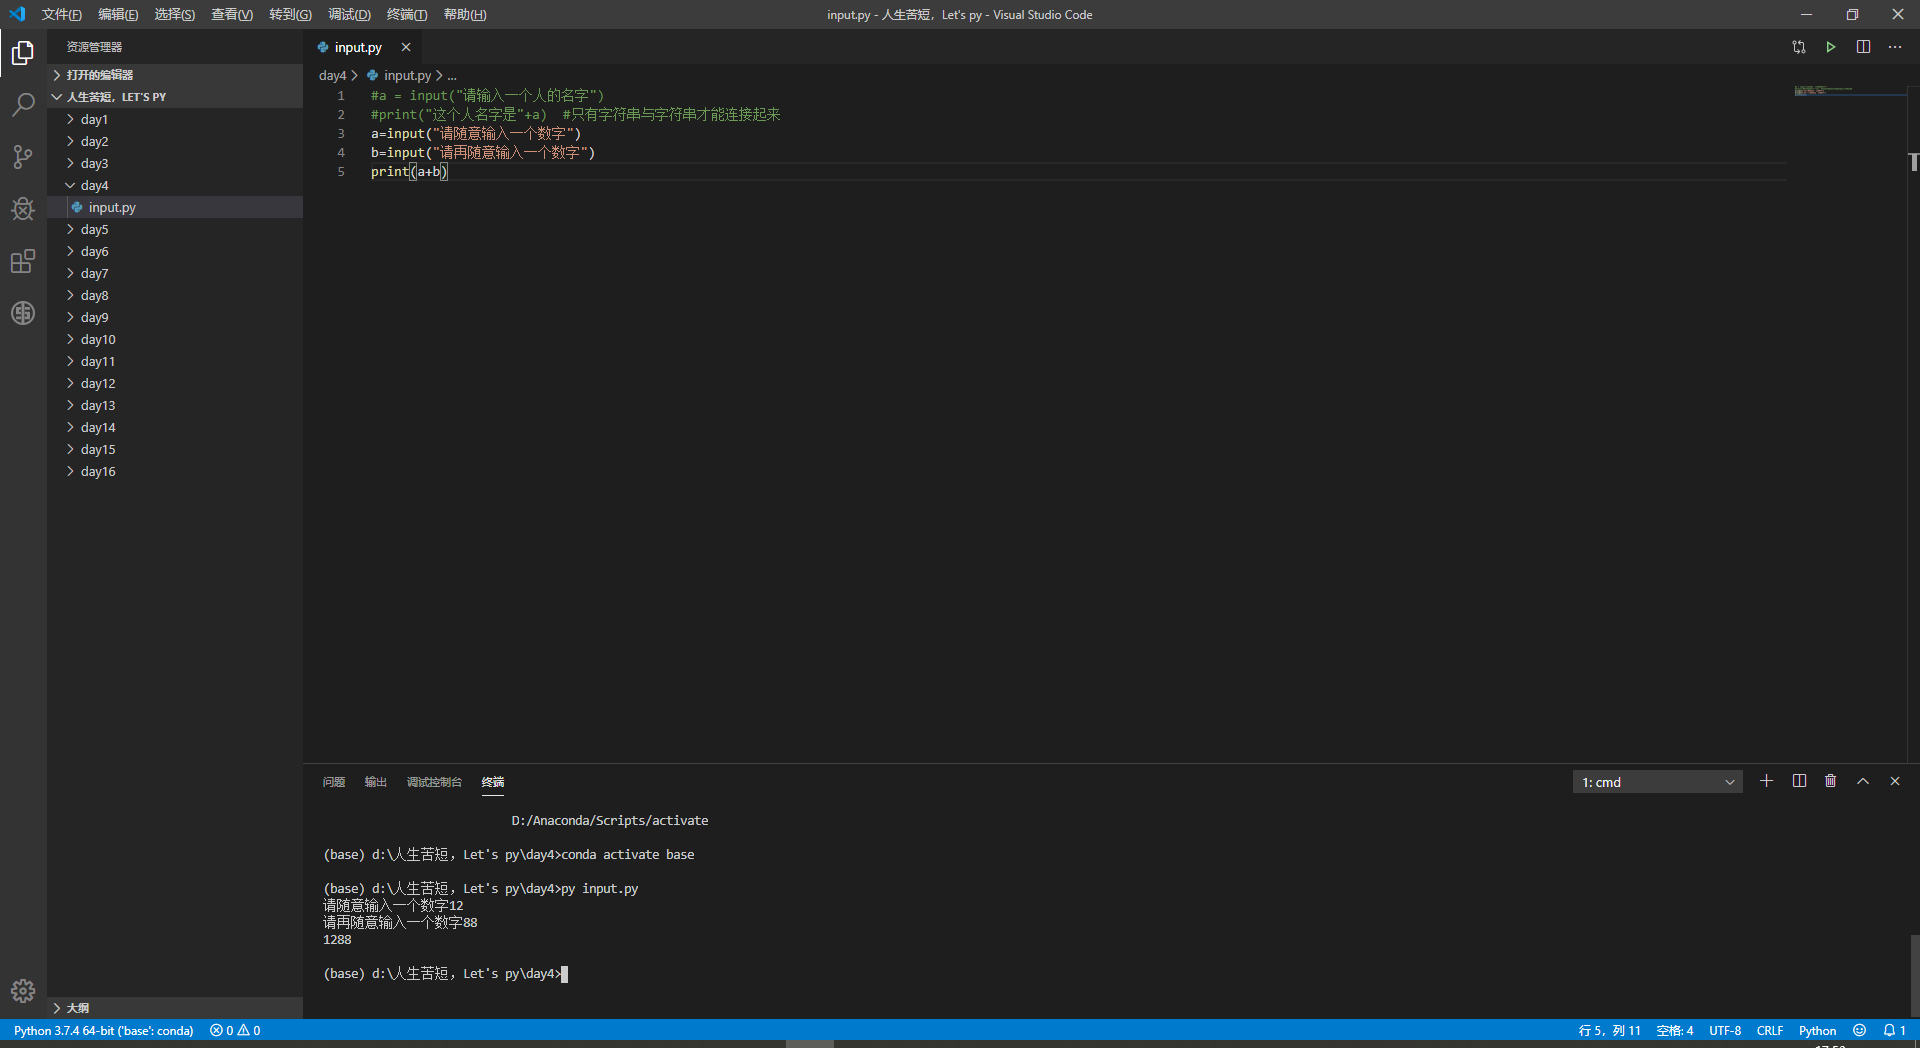Open notifications bell in status bar

click(1894, 1030)
